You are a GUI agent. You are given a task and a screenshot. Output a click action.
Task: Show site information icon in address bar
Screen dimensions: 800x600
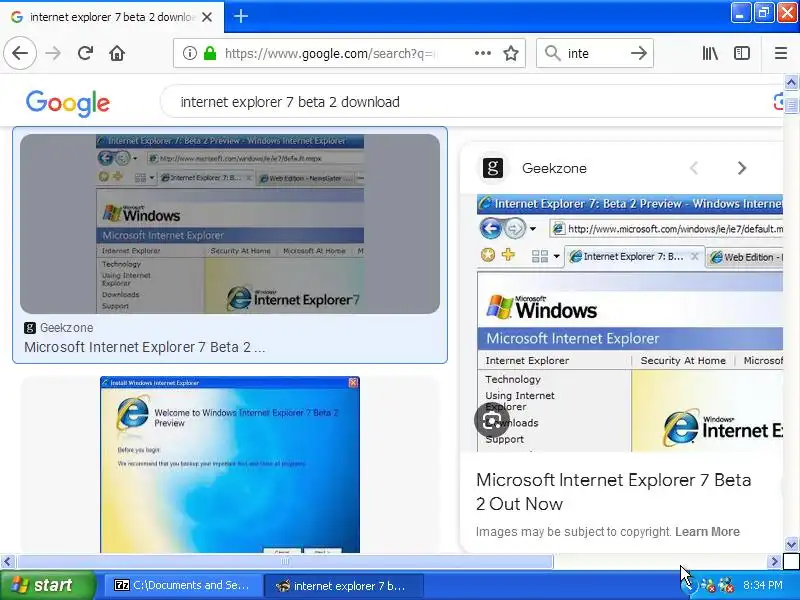click(189, 53)
